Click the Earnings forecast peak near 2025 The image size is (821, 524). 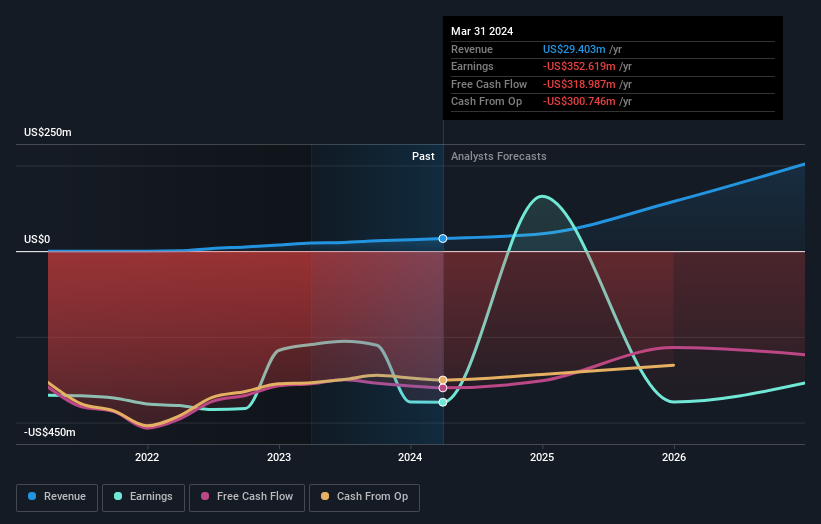(x=542, y=197)
